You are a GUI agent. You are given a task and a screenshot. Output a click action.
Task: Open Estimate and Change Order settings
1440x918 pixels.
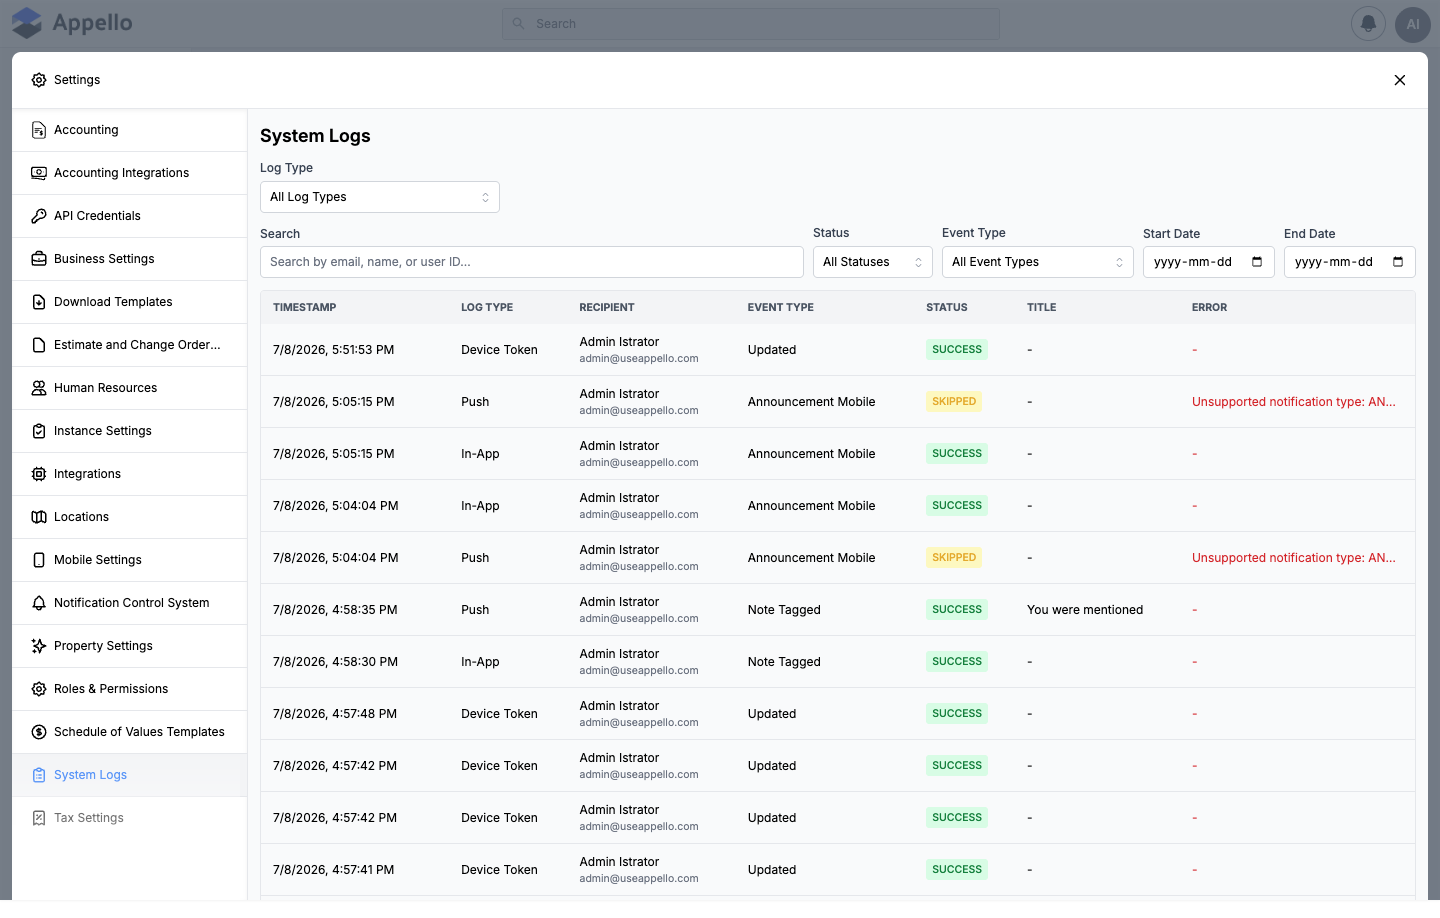pos(130,345)
